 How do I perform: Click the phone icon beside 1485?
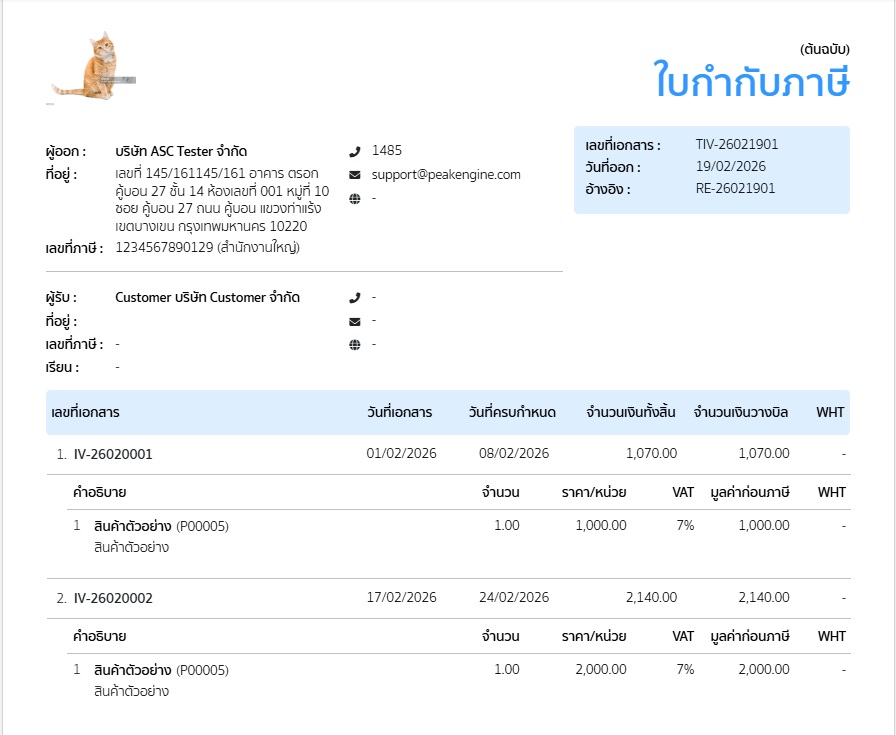353,151
